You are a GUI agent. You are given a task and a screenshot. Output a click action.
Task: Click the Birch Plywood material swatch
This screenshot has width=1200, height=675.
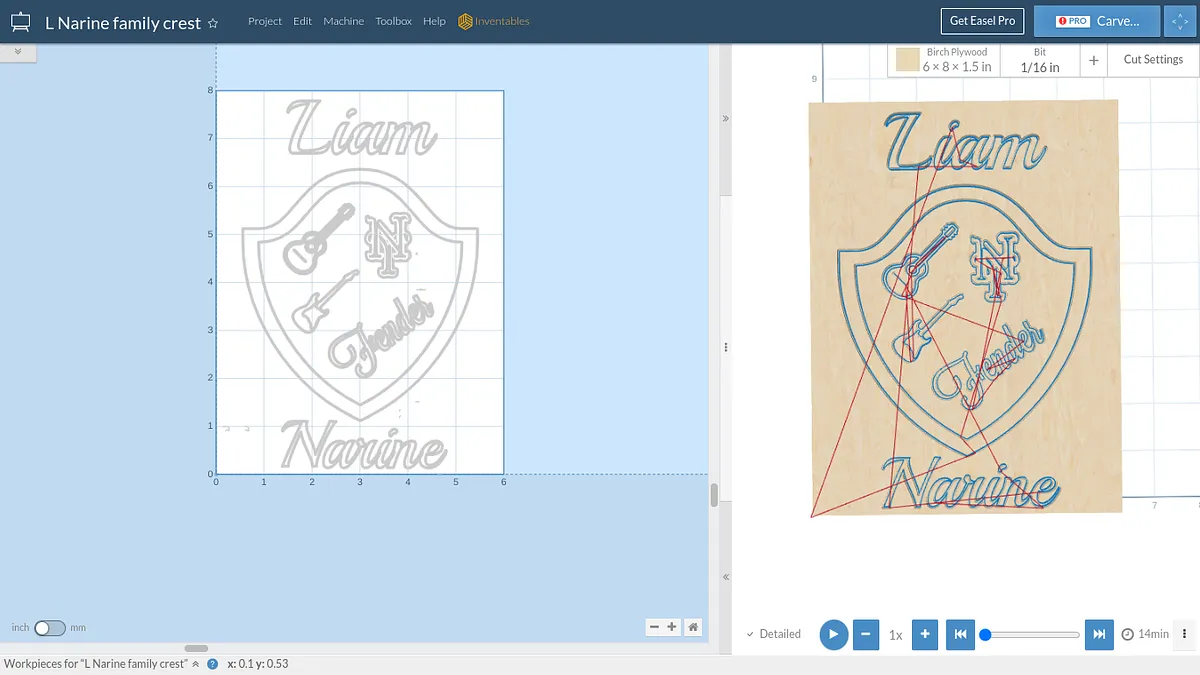point(908,60)
